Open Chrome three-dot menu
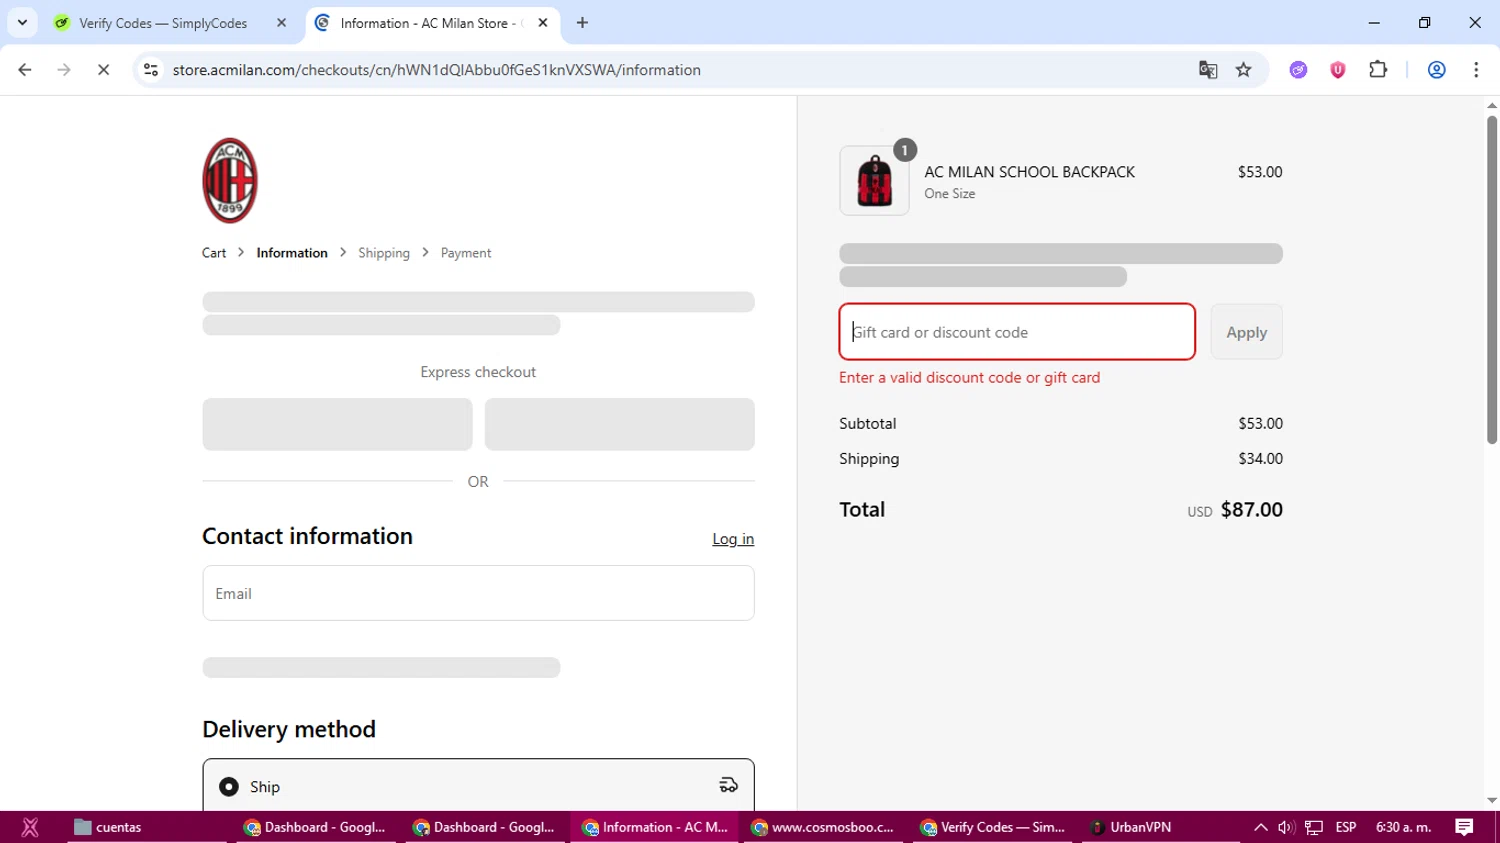 (x=1476, y=70)
